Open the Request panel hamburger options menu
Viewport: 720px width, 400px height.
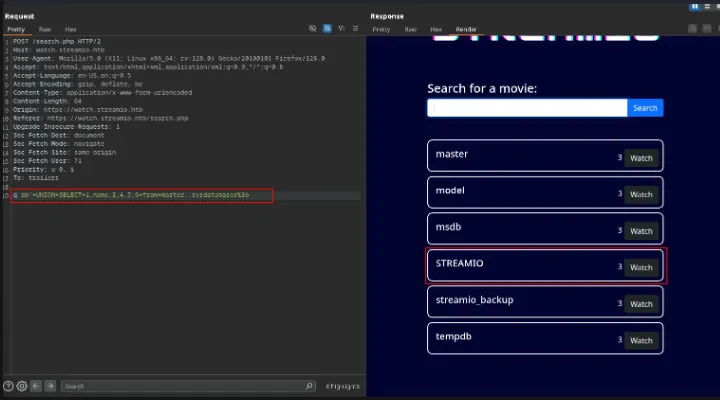click(x=355, y=28)
